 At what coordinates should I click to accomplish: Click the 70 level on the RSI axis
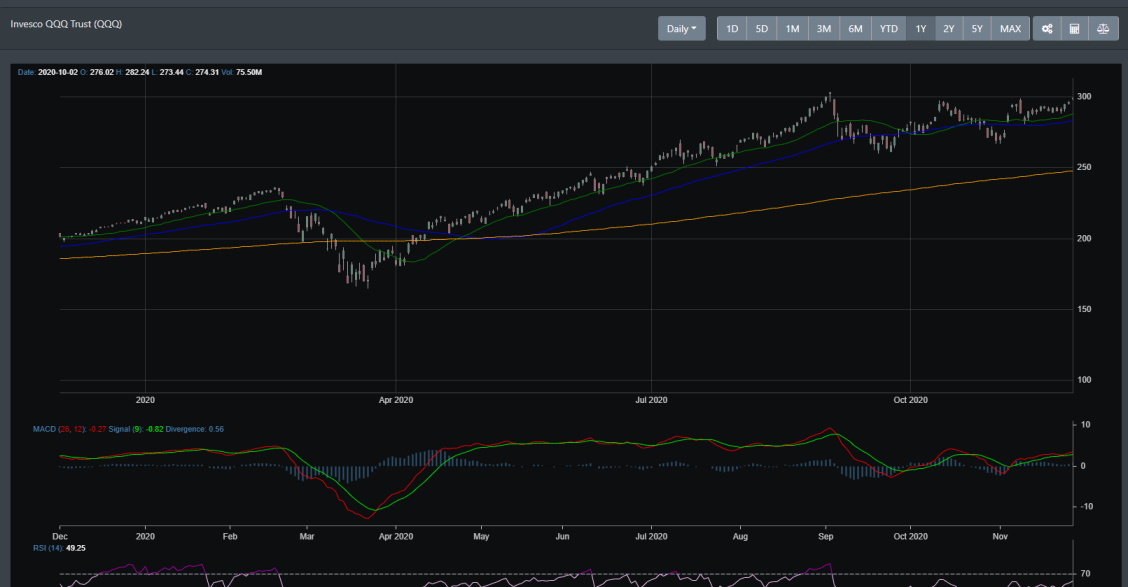tap(1085, 574)
